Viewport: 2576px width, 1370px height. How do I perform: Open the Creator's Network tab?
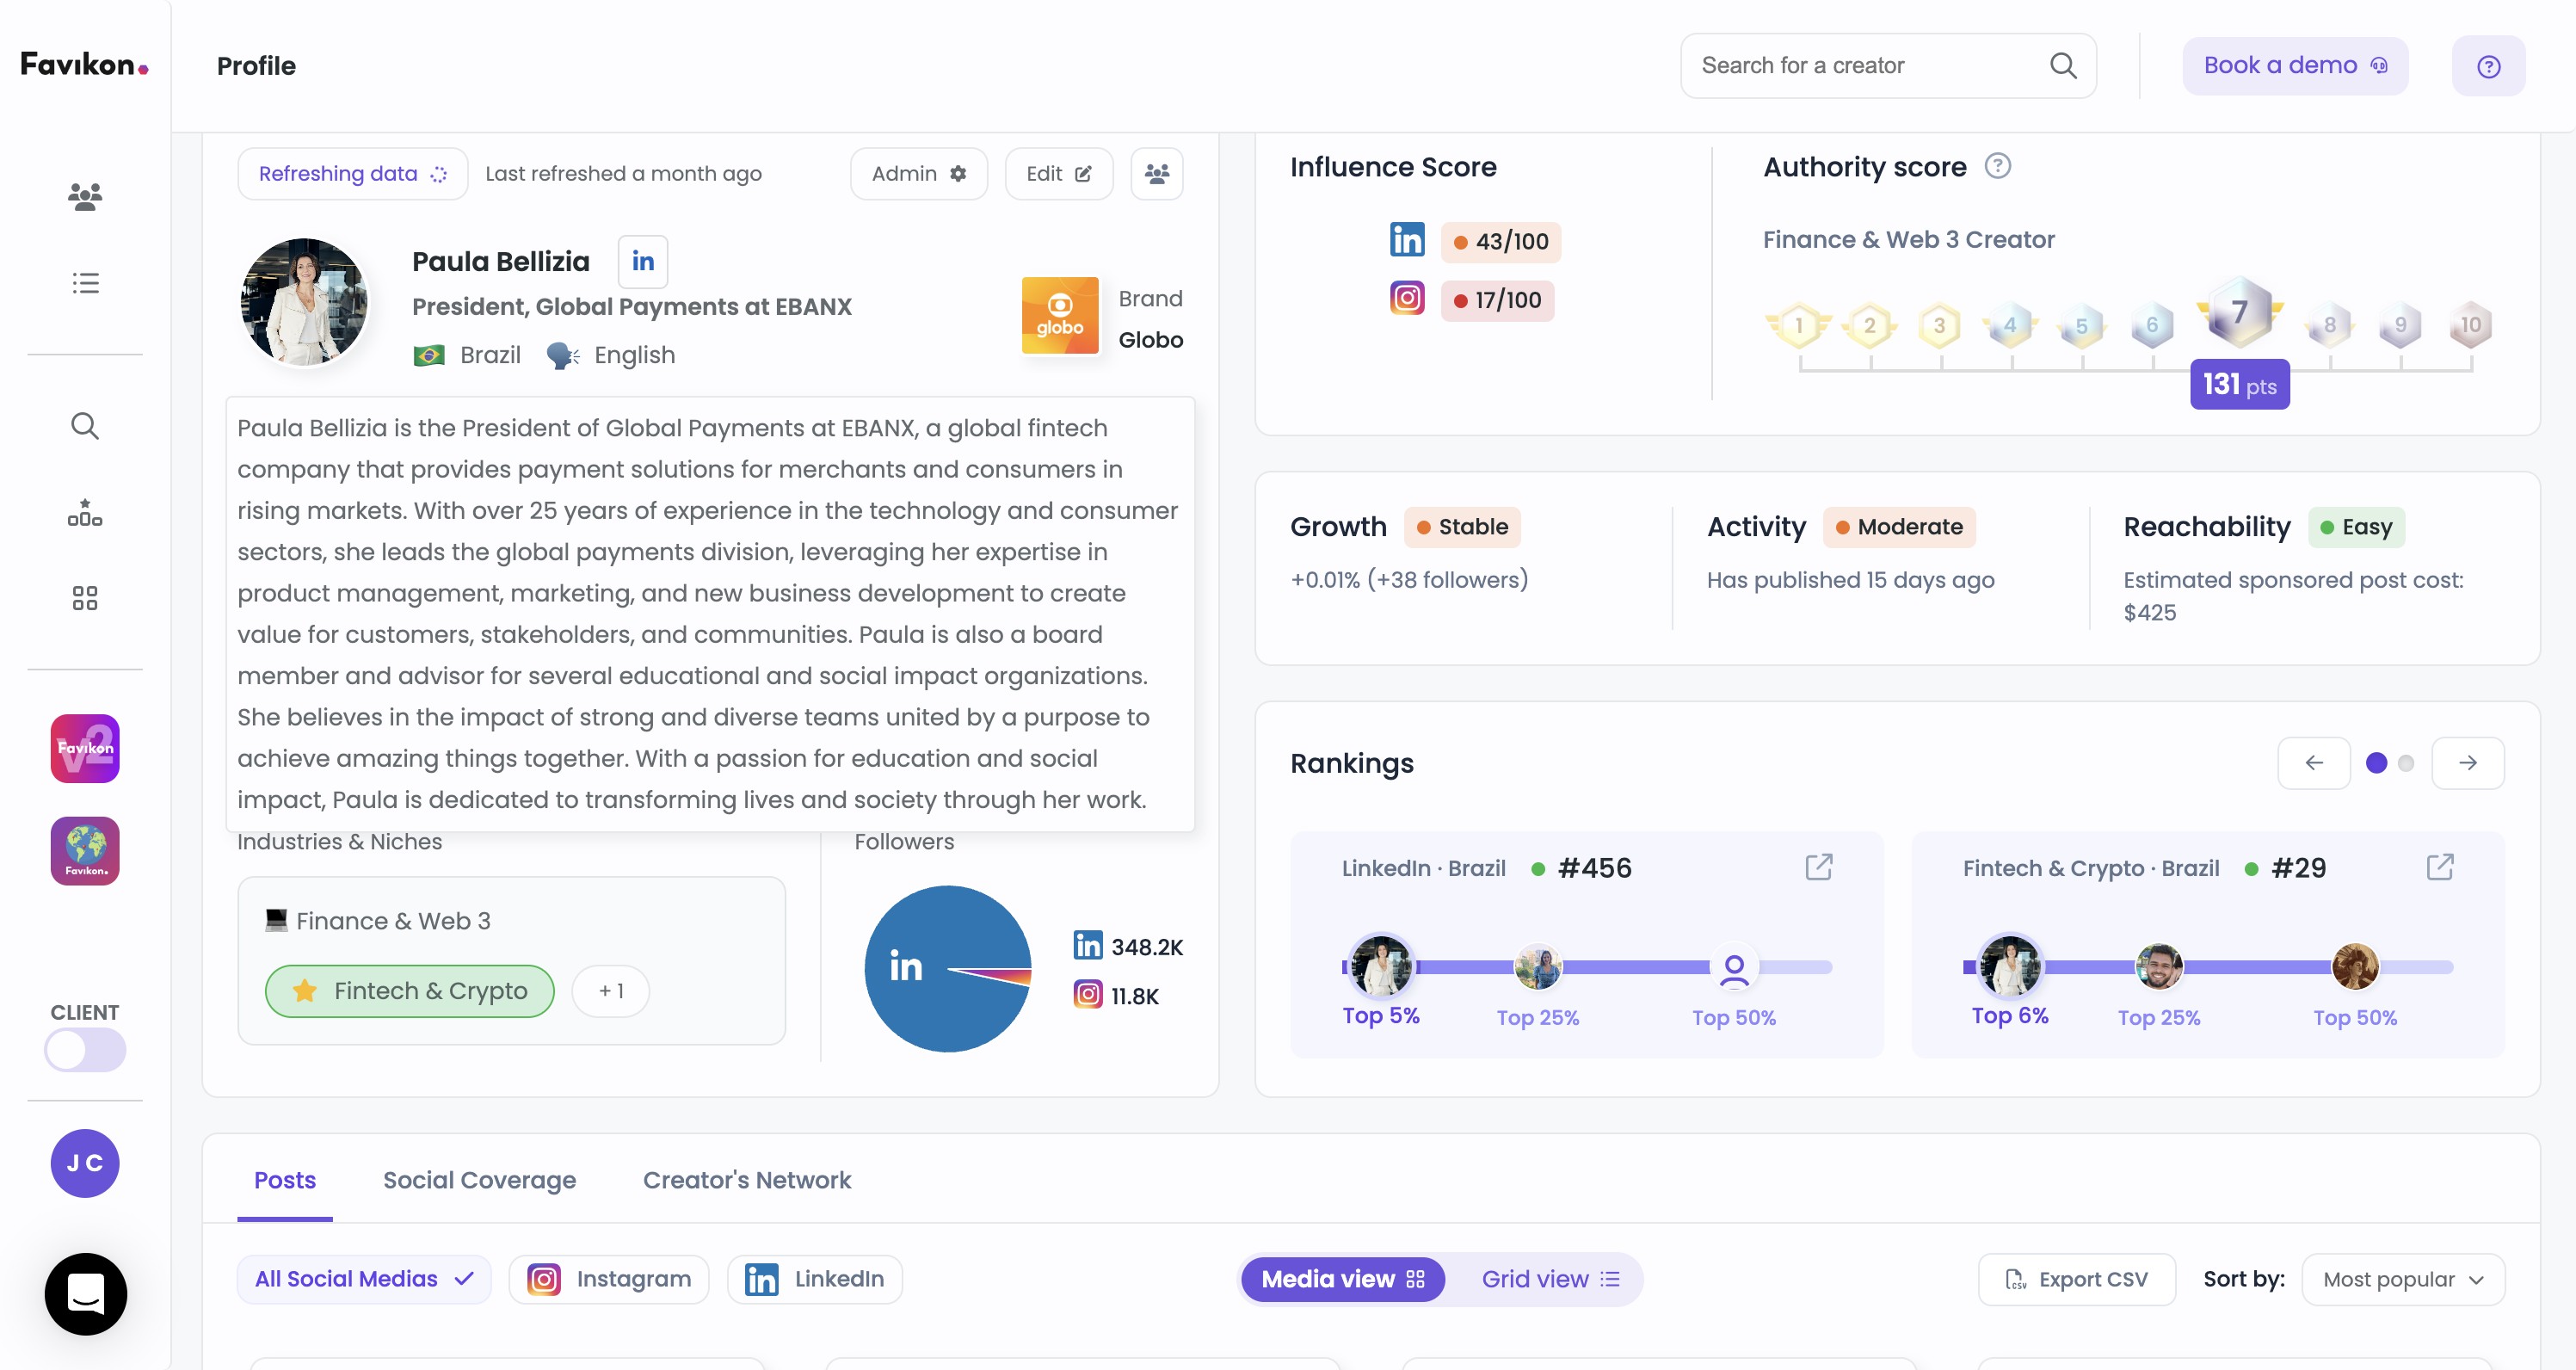coord(746,1180)
